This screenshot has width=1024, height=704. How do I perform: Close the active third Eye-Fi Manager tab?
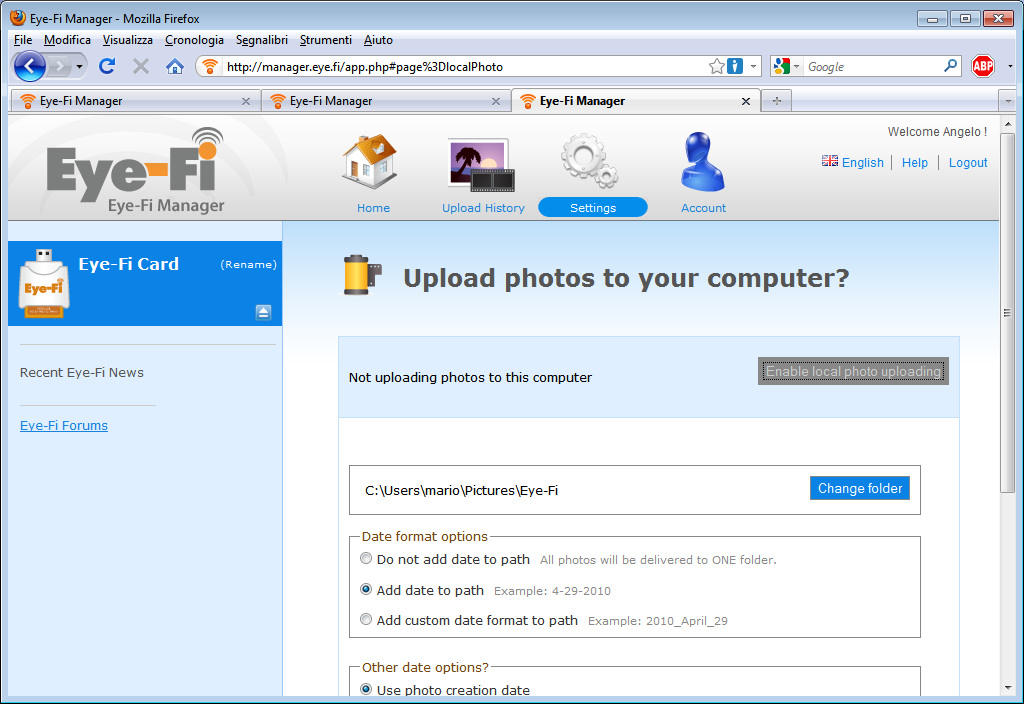coord(746,101)
